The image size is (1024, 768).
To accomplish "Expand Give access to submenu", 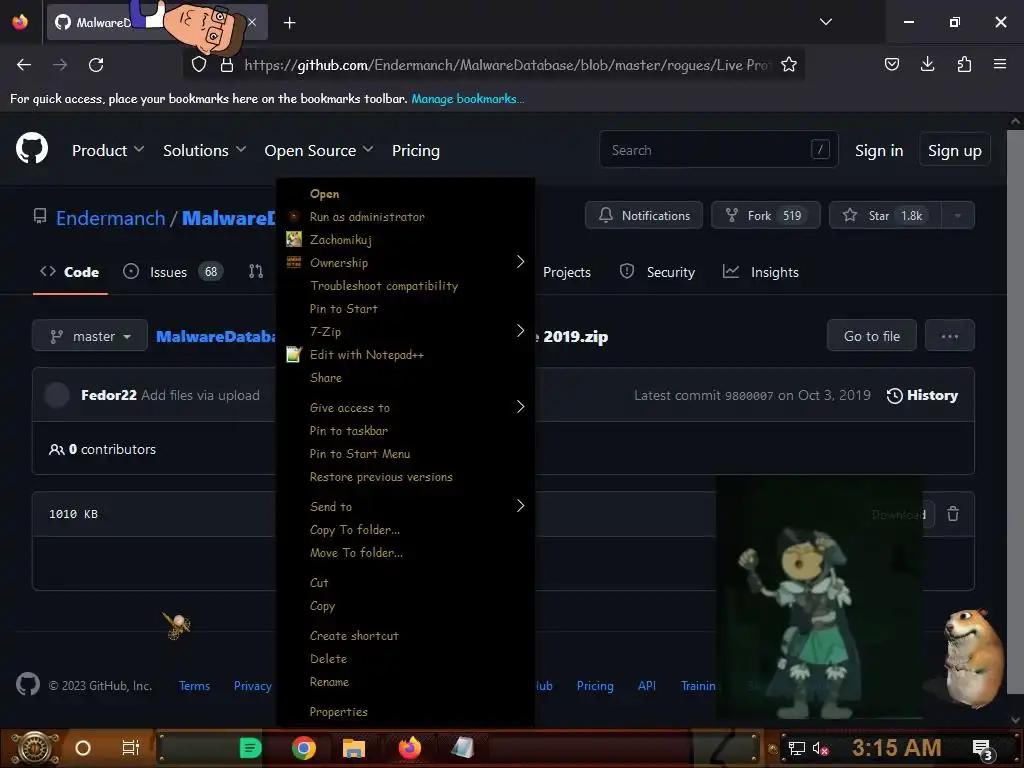I will (x=405, y=408).
